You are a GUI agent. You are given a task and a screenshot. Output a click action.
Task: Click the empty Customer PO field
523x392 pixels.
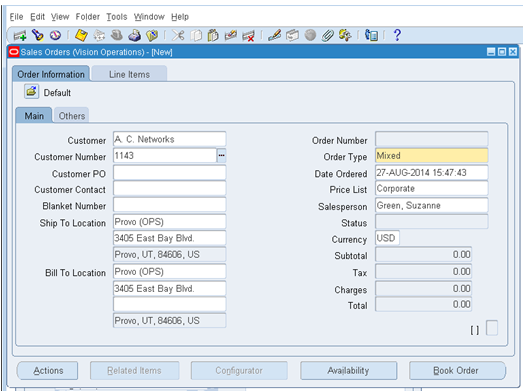pyautogui.click(x=169, y=173)
